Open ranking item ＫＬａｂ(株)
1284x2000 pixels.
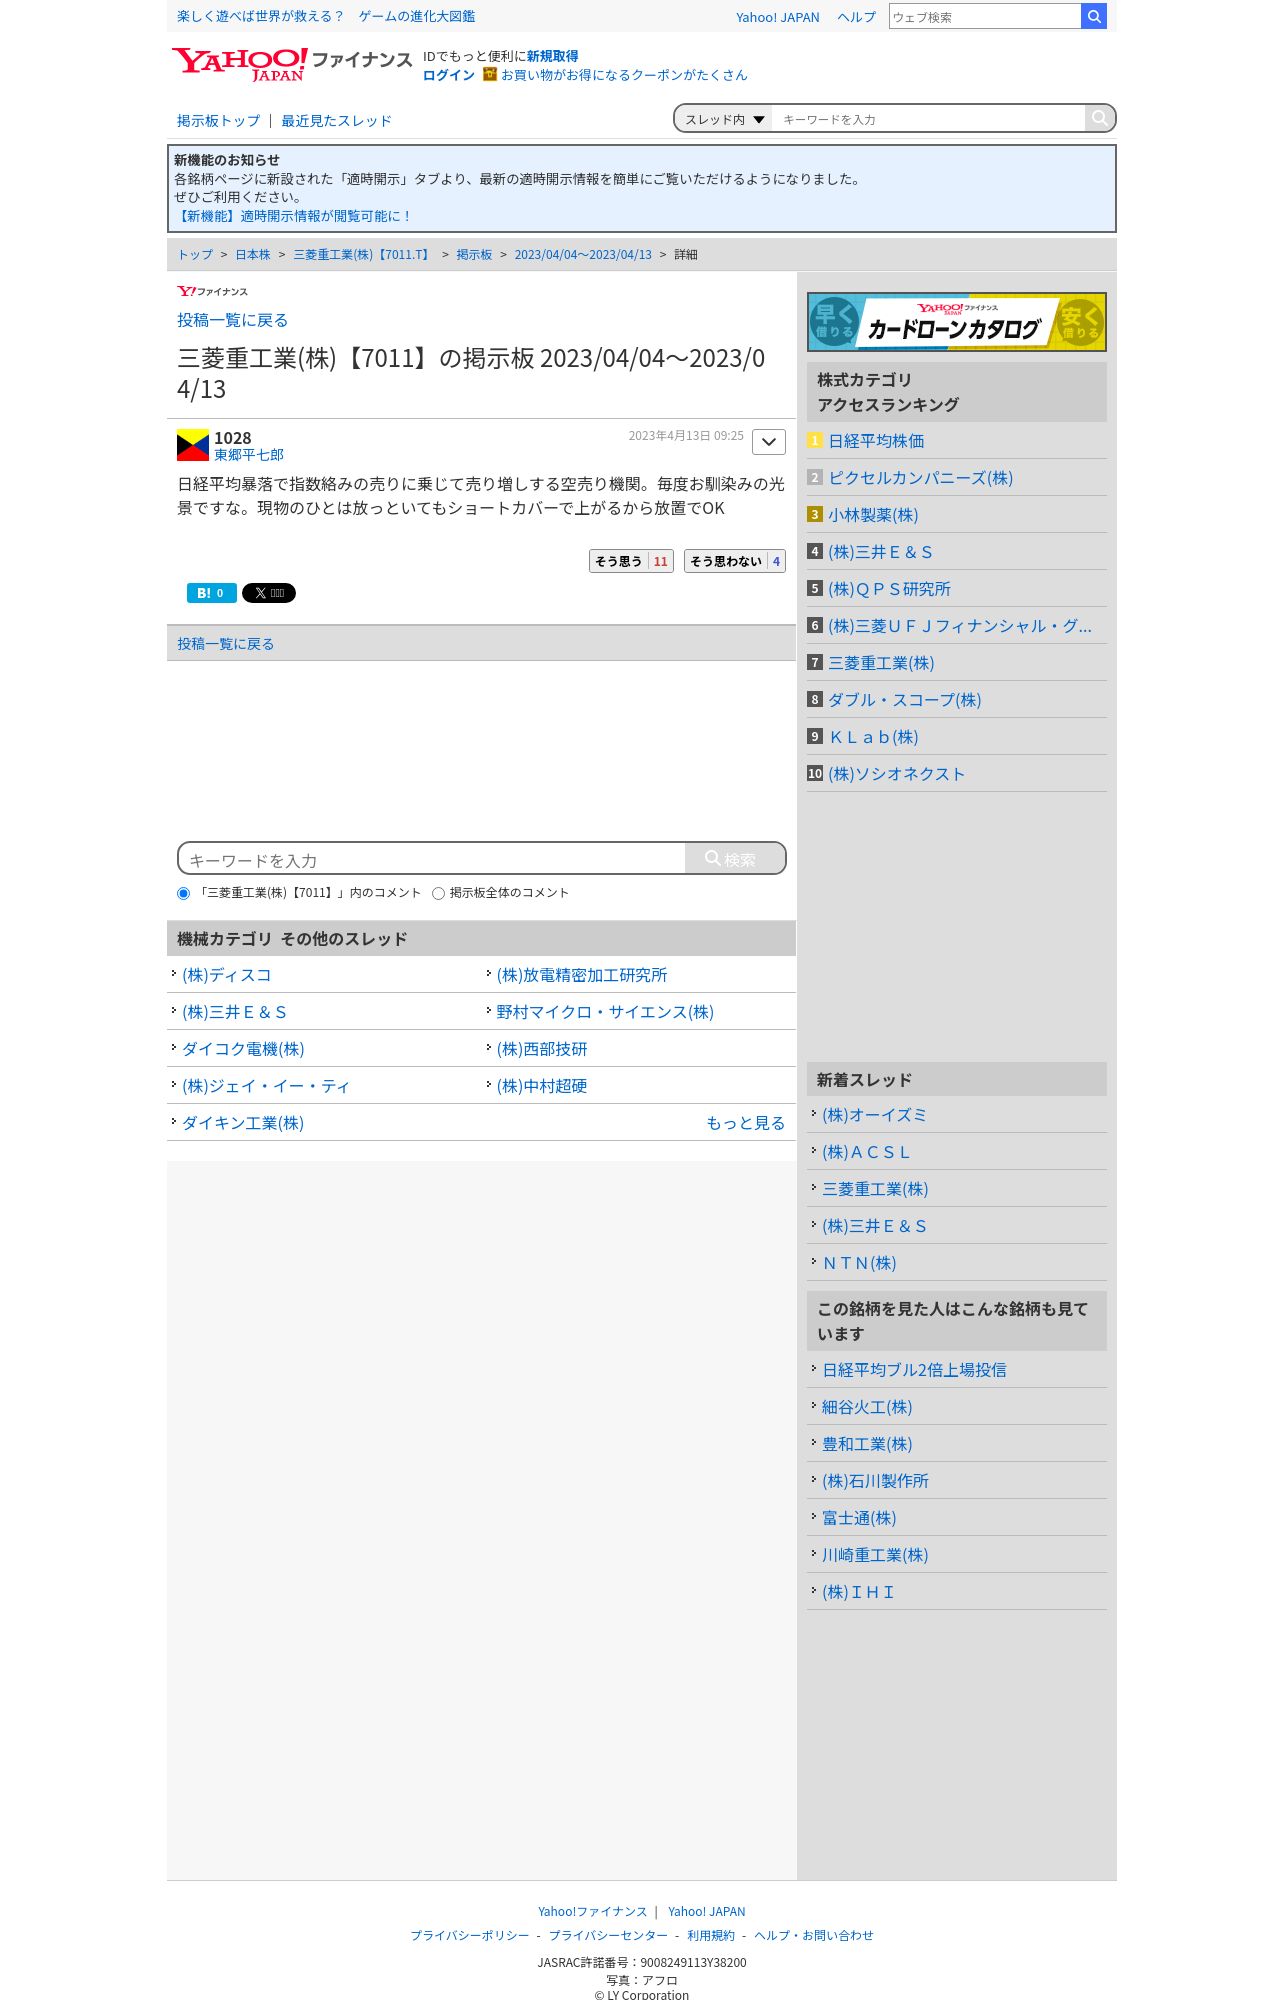click(873, 737)
